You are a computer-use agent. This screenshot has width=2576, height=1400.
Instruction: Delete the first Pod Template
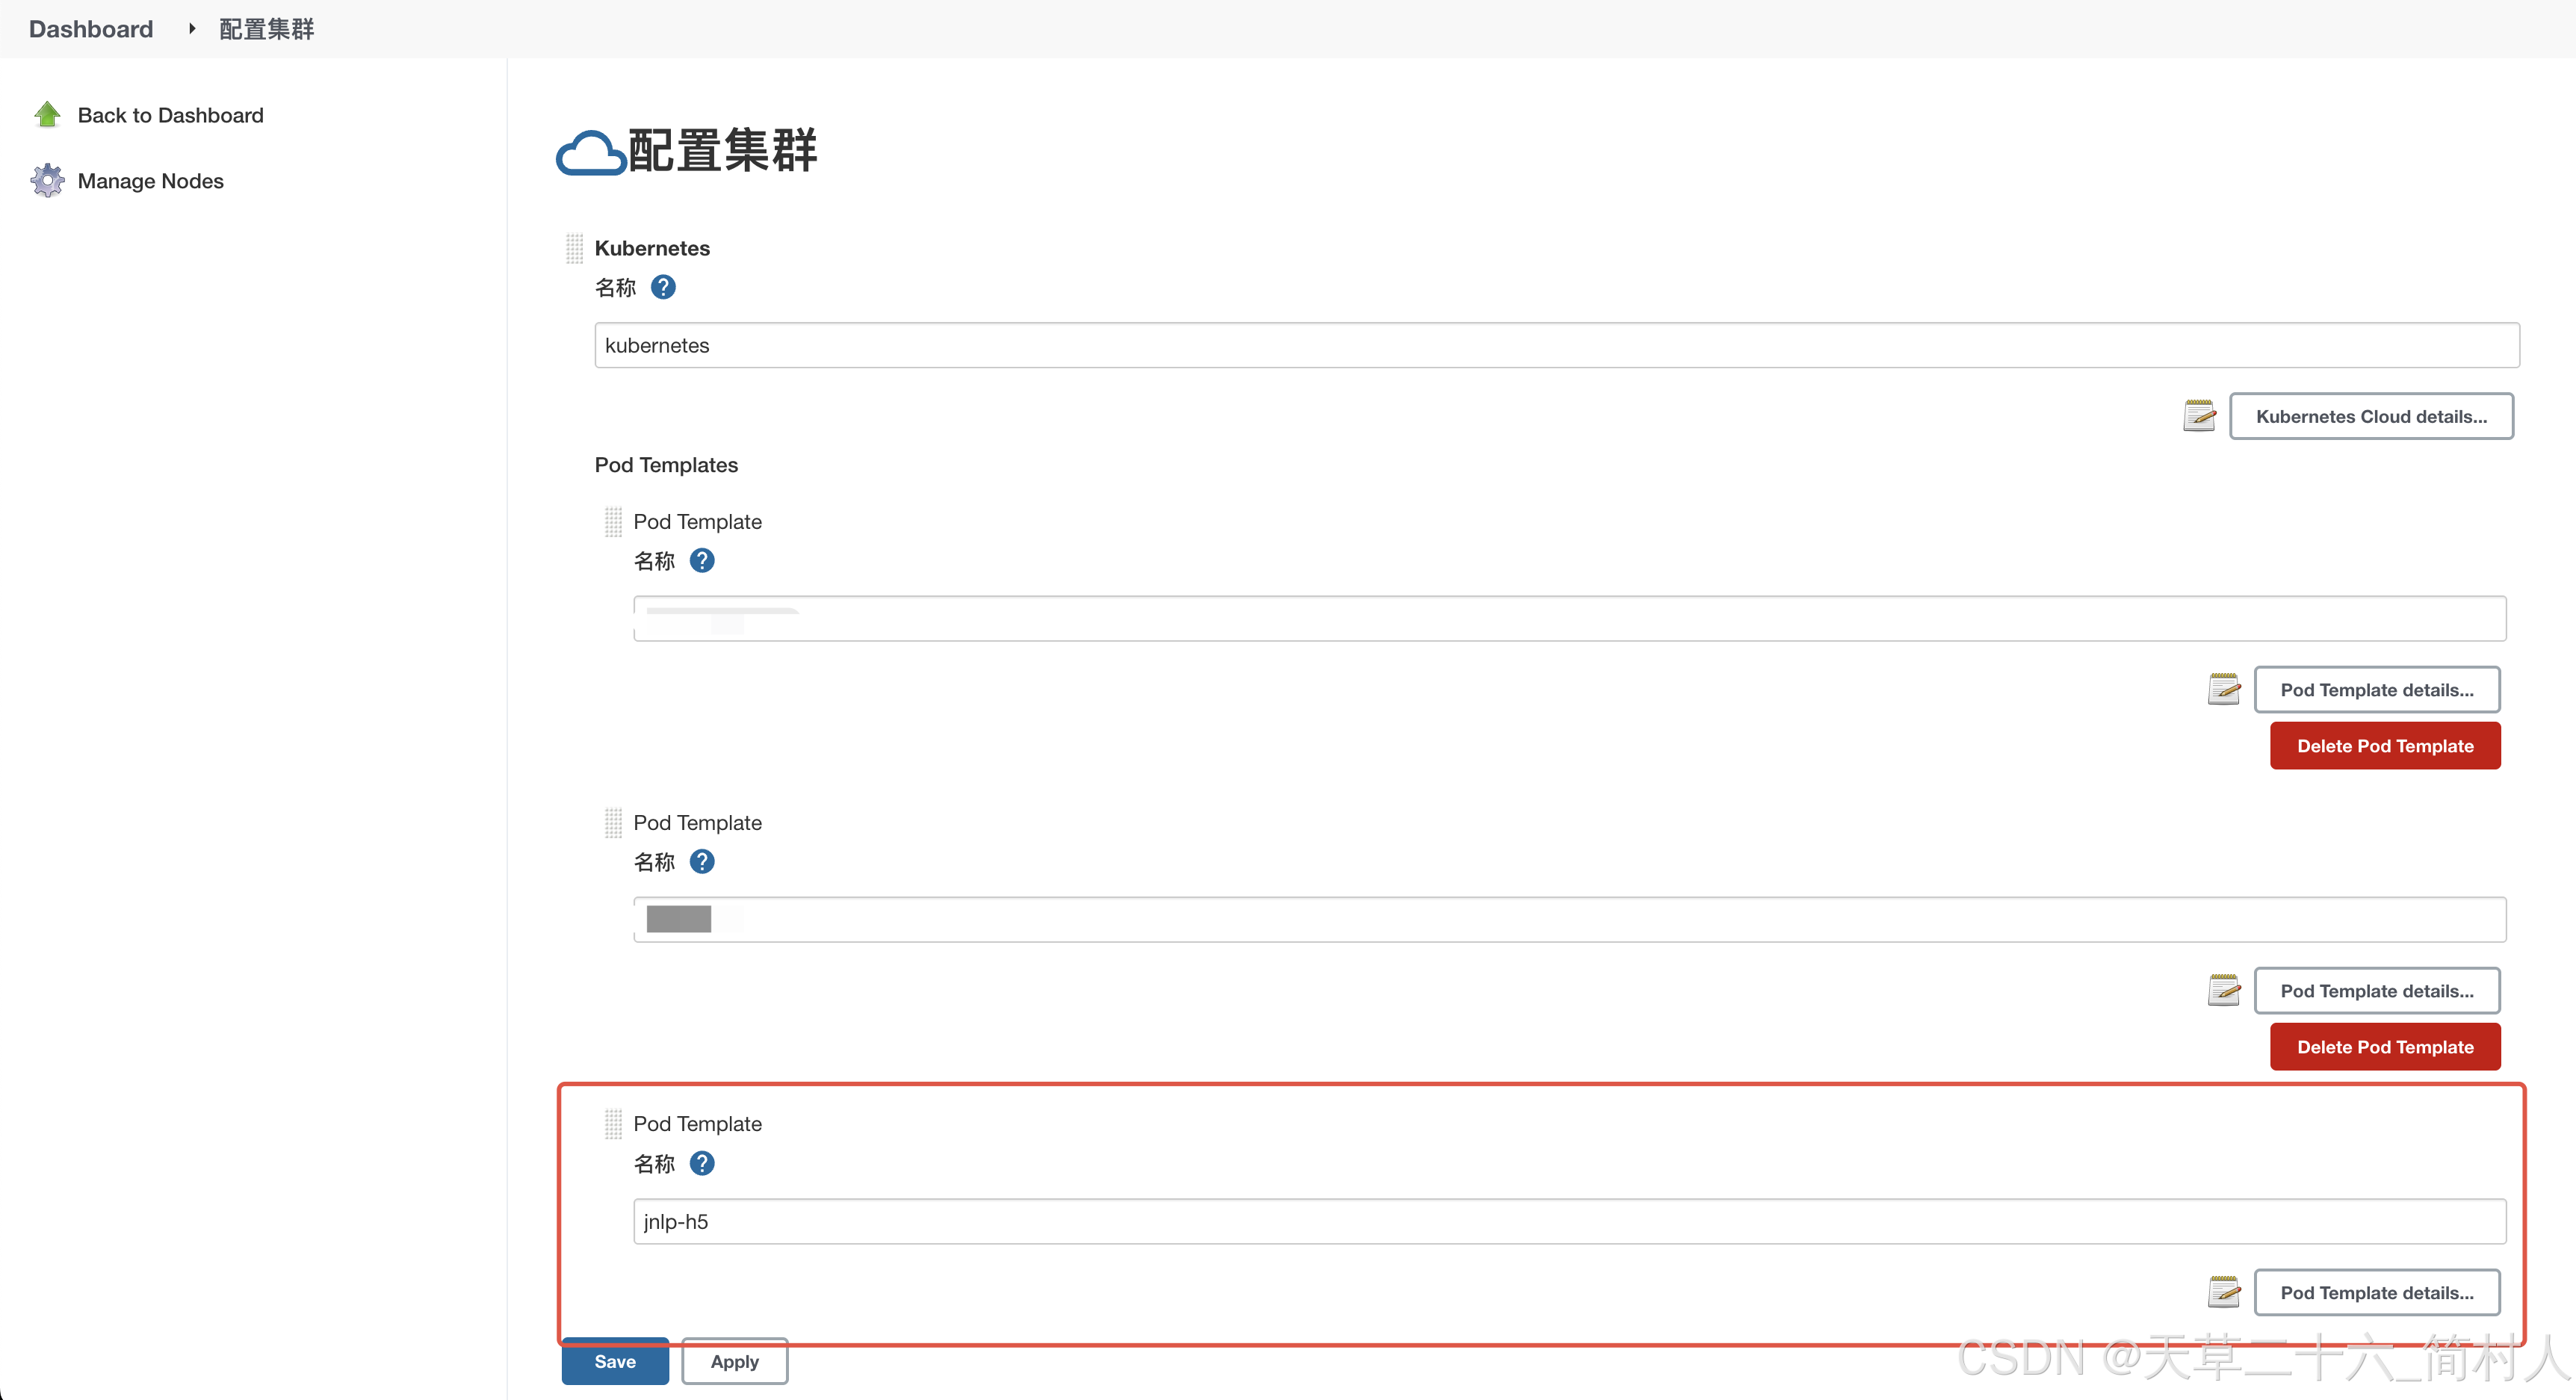click(x=2385, y=746)
